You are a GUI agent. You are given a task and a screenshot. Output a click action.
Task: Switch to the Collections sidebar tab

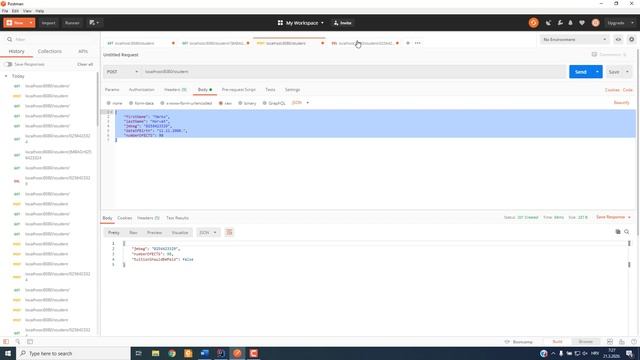tap(49, 51)
